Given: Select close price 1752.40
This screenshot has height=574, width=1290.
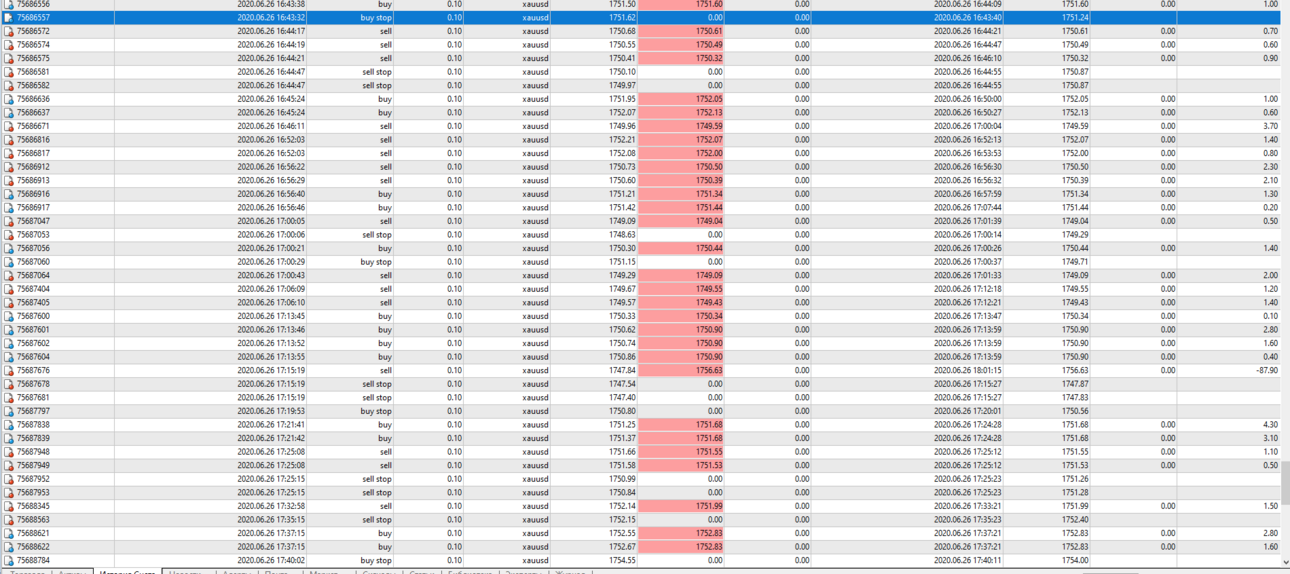Looking at the screenshot, I should coord(1075,520).
